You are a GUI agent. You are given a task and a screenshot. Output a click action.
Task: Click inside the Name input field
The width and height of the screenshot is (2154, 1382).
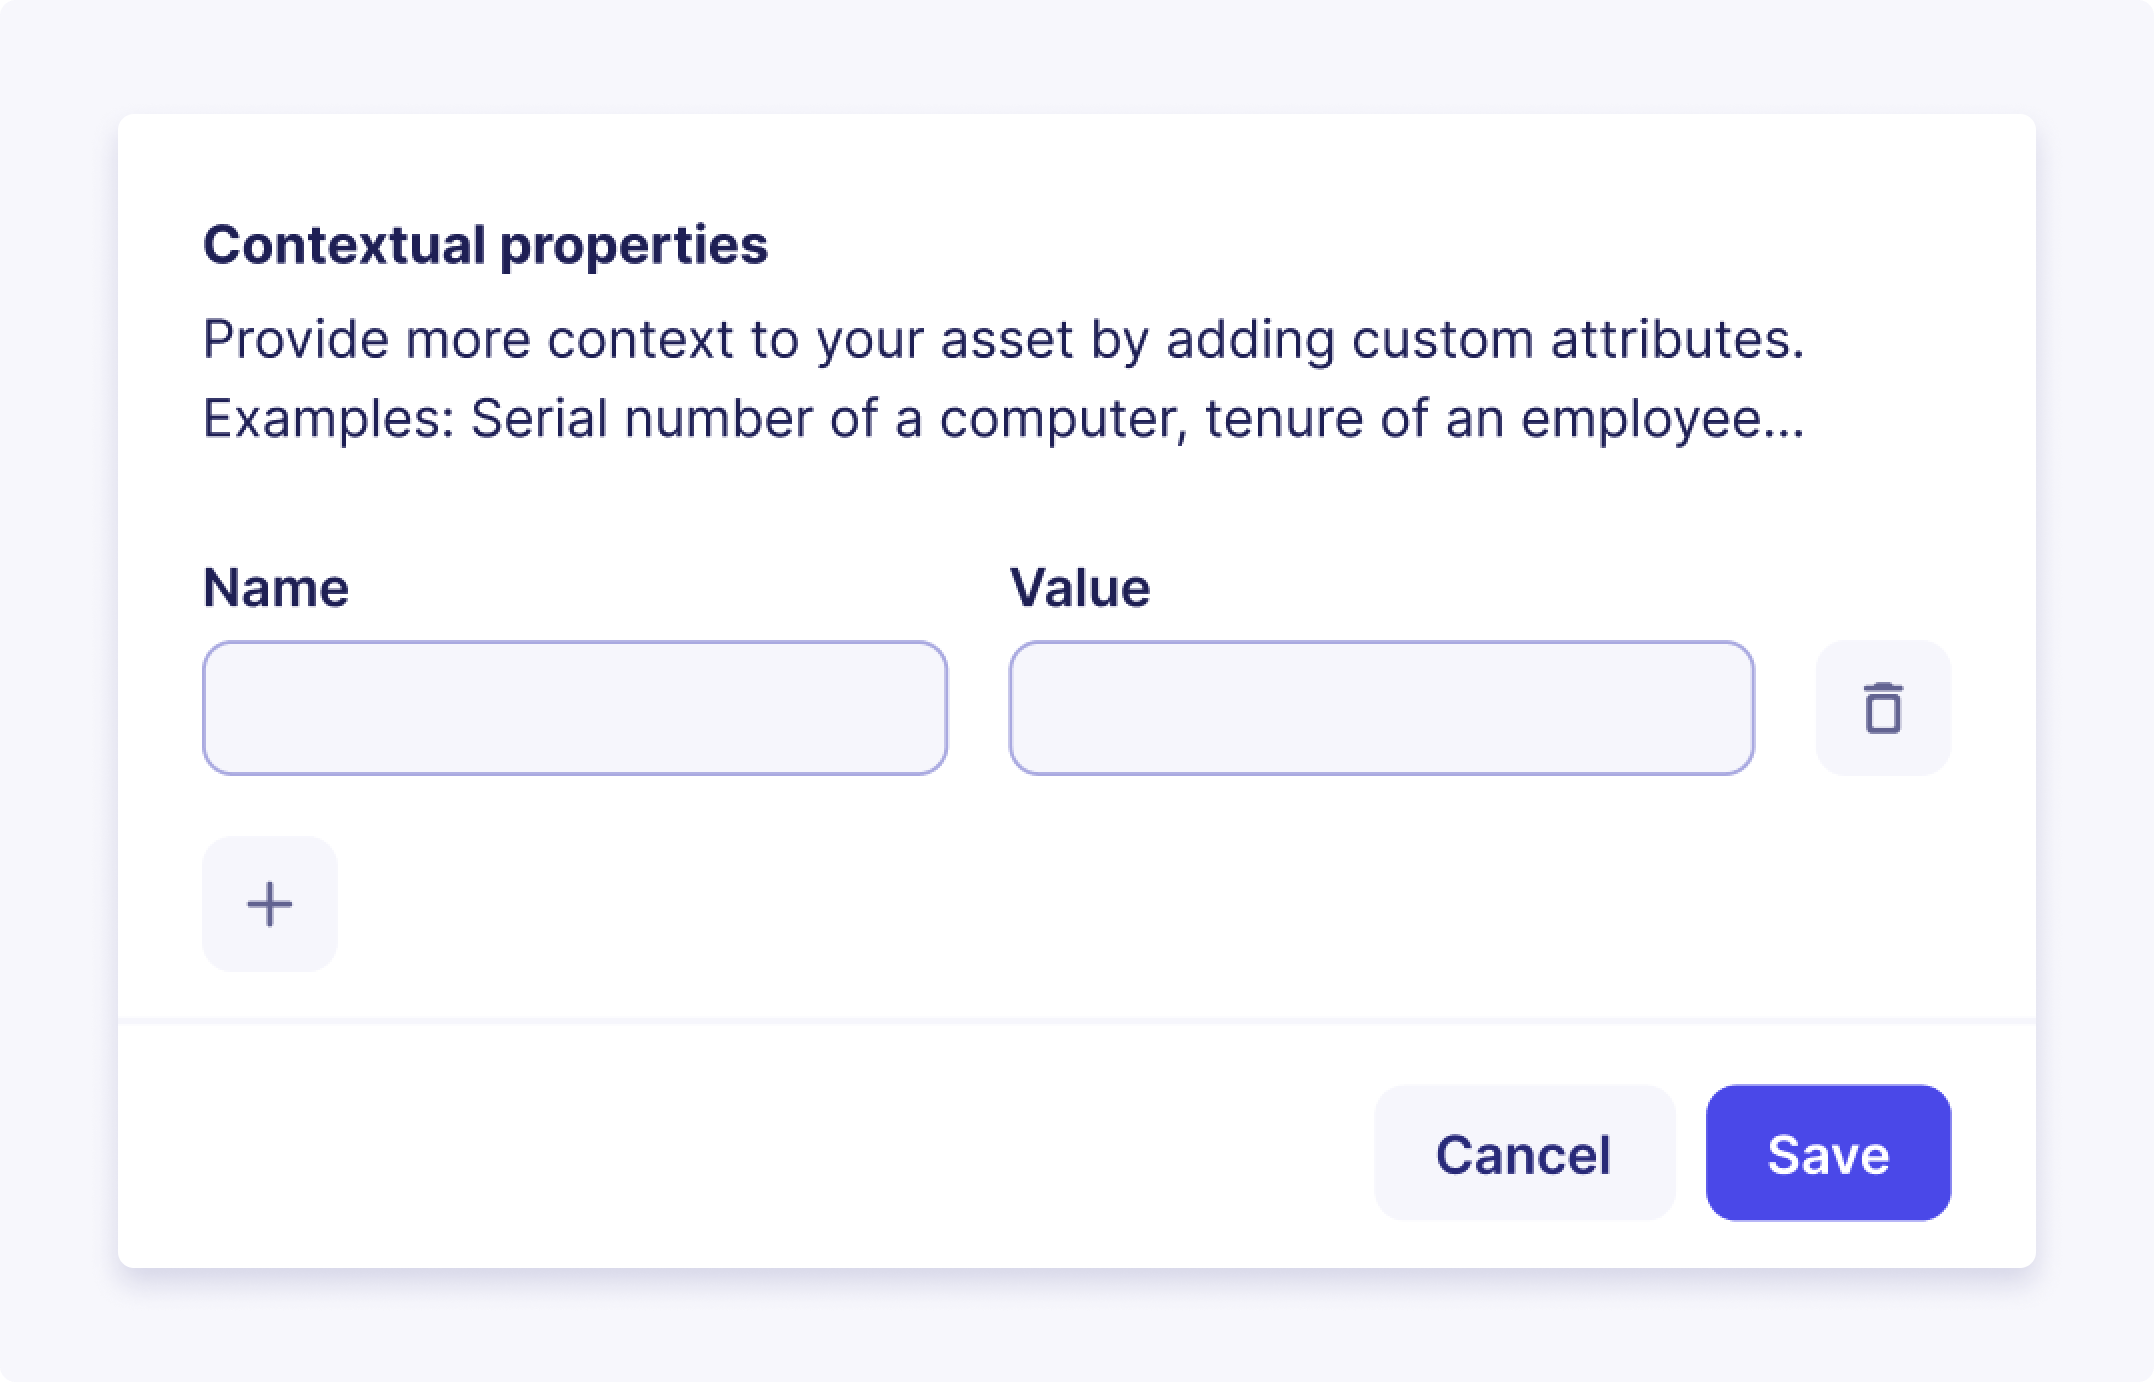(x=575, y=708)
